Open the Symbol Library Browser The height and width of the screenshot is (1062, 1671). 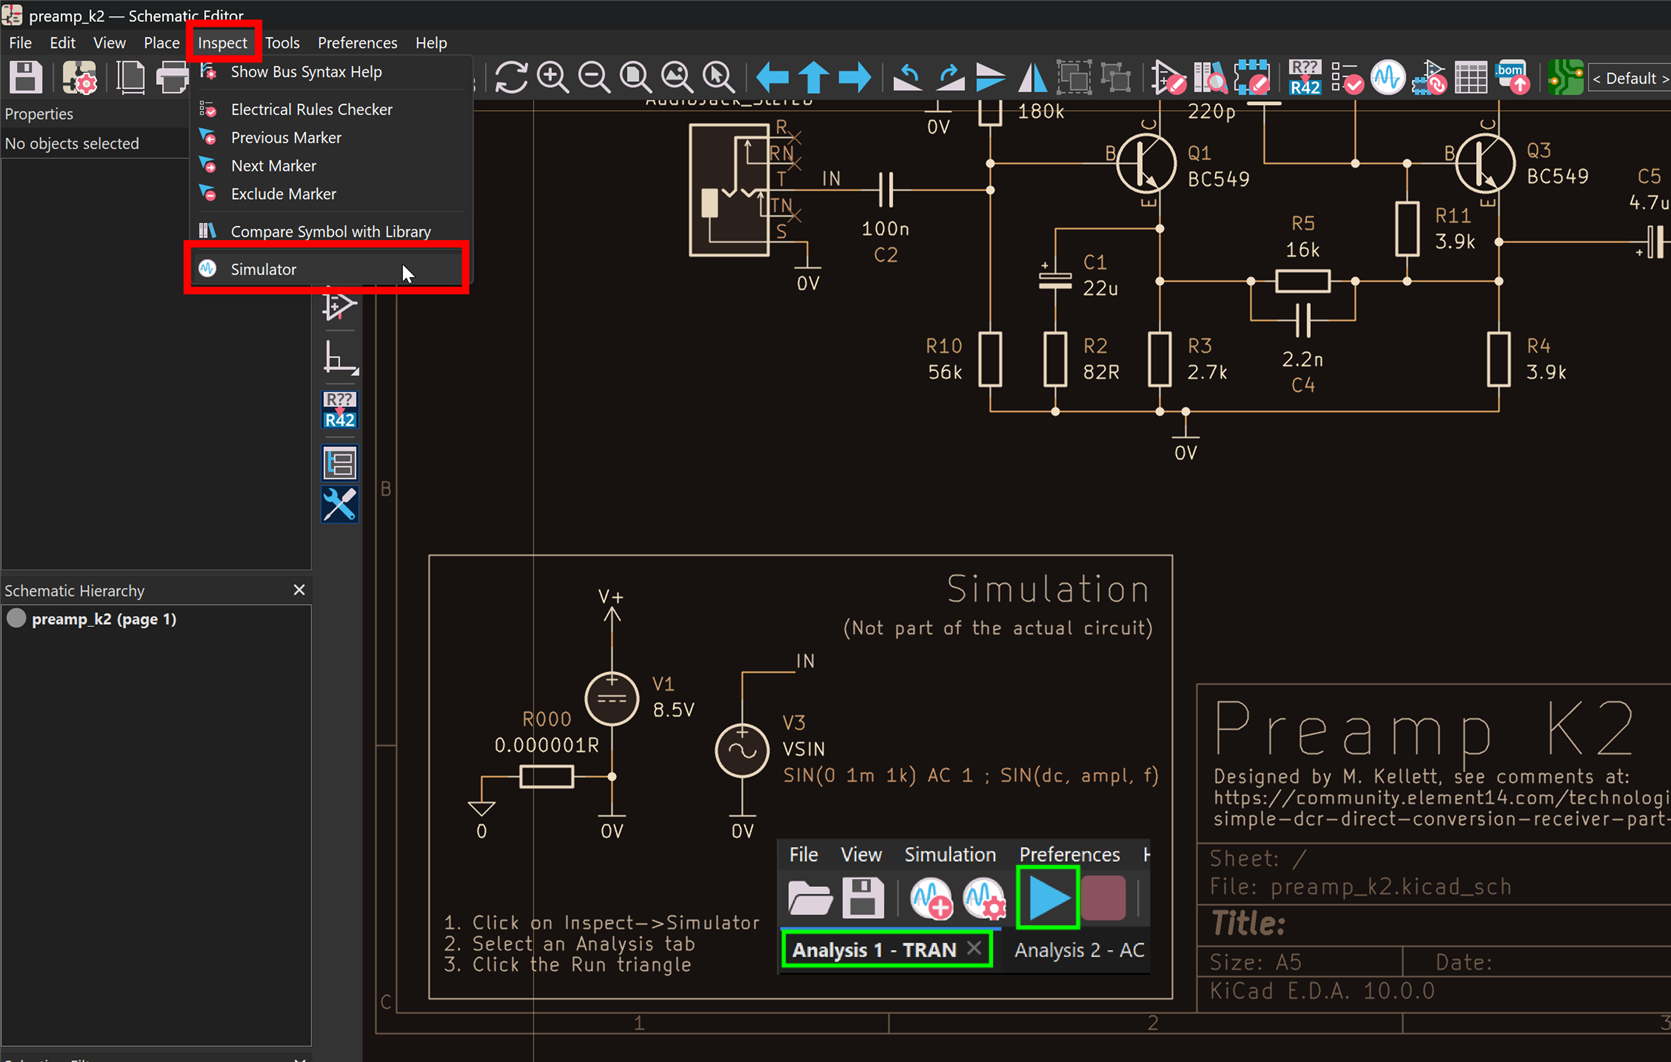click(1210, 77)
